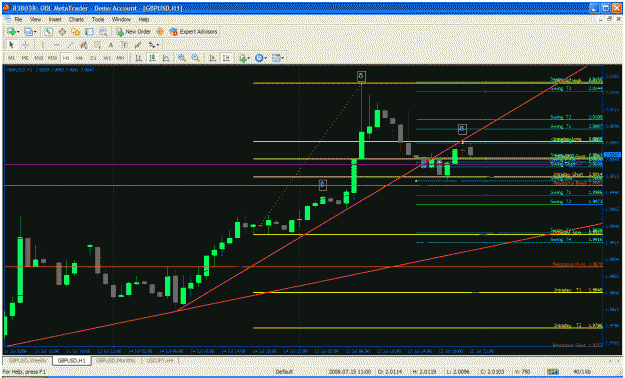Select the Draw Text Label 'T' tool
The image size is (625, 378).
click(124, 45)
